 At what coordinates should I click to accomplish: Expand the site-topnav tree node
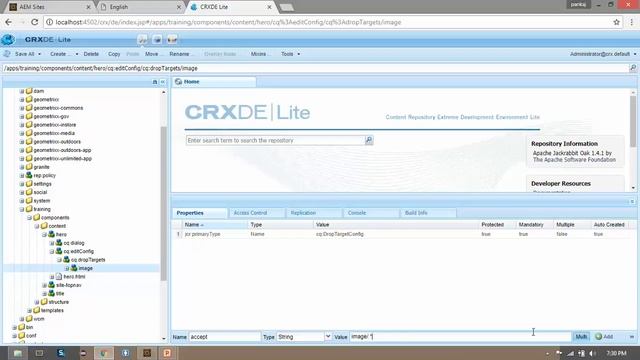coord(44,285)
